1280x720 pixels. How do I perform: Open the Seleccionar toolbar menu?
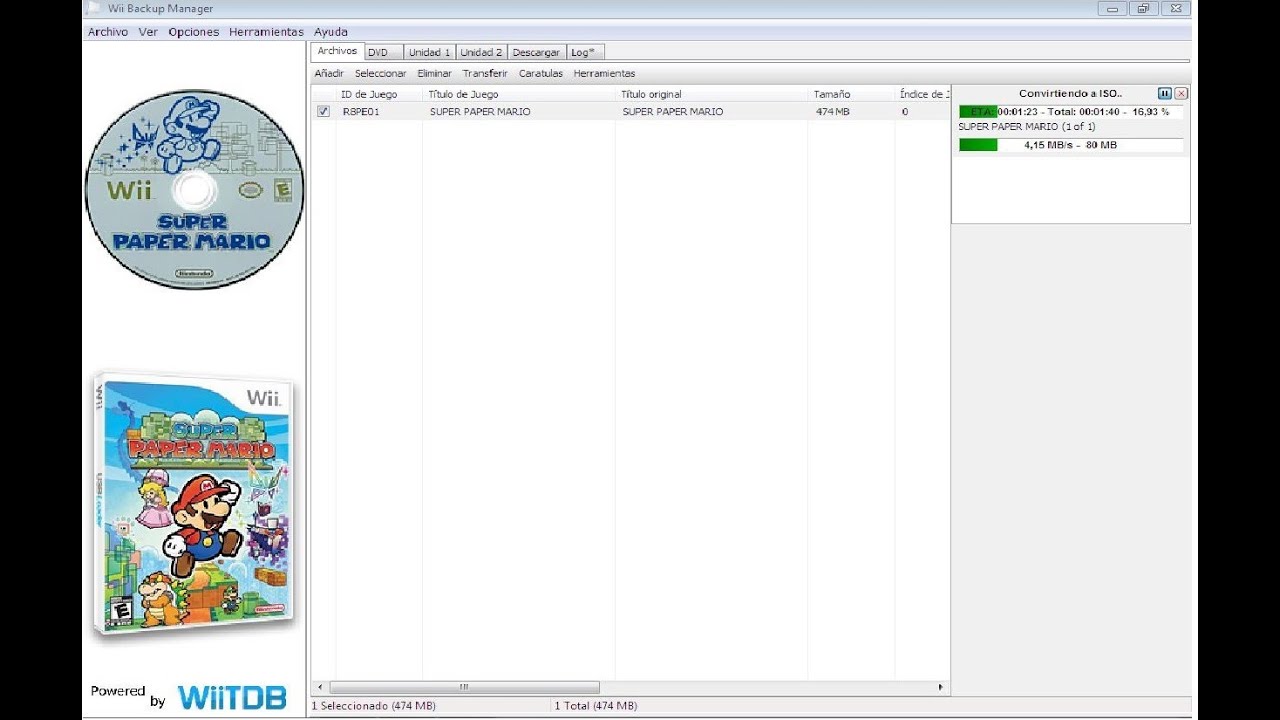coord(380,73)
